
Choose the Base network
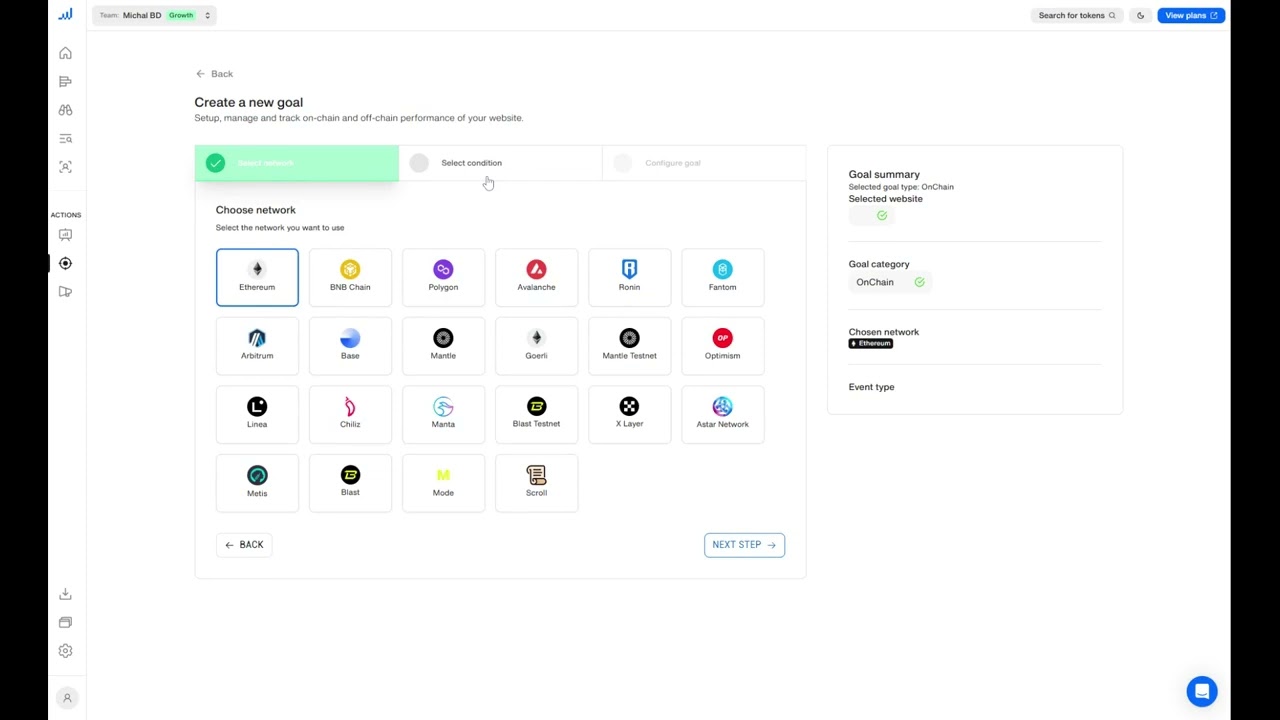tap(350, 345)
